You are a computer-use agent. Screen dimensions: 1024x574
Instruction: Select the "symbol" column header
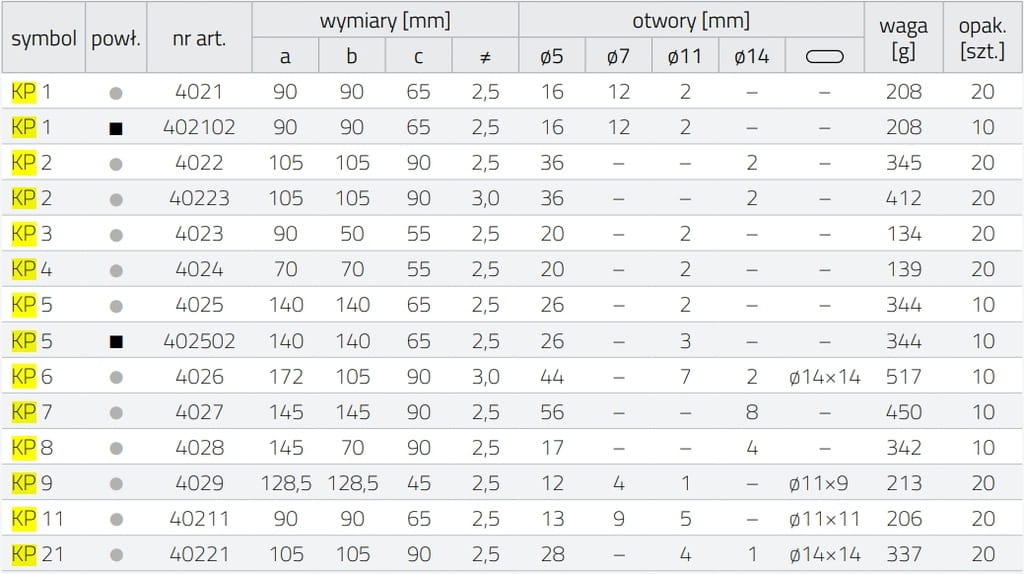tap(44, 39)
